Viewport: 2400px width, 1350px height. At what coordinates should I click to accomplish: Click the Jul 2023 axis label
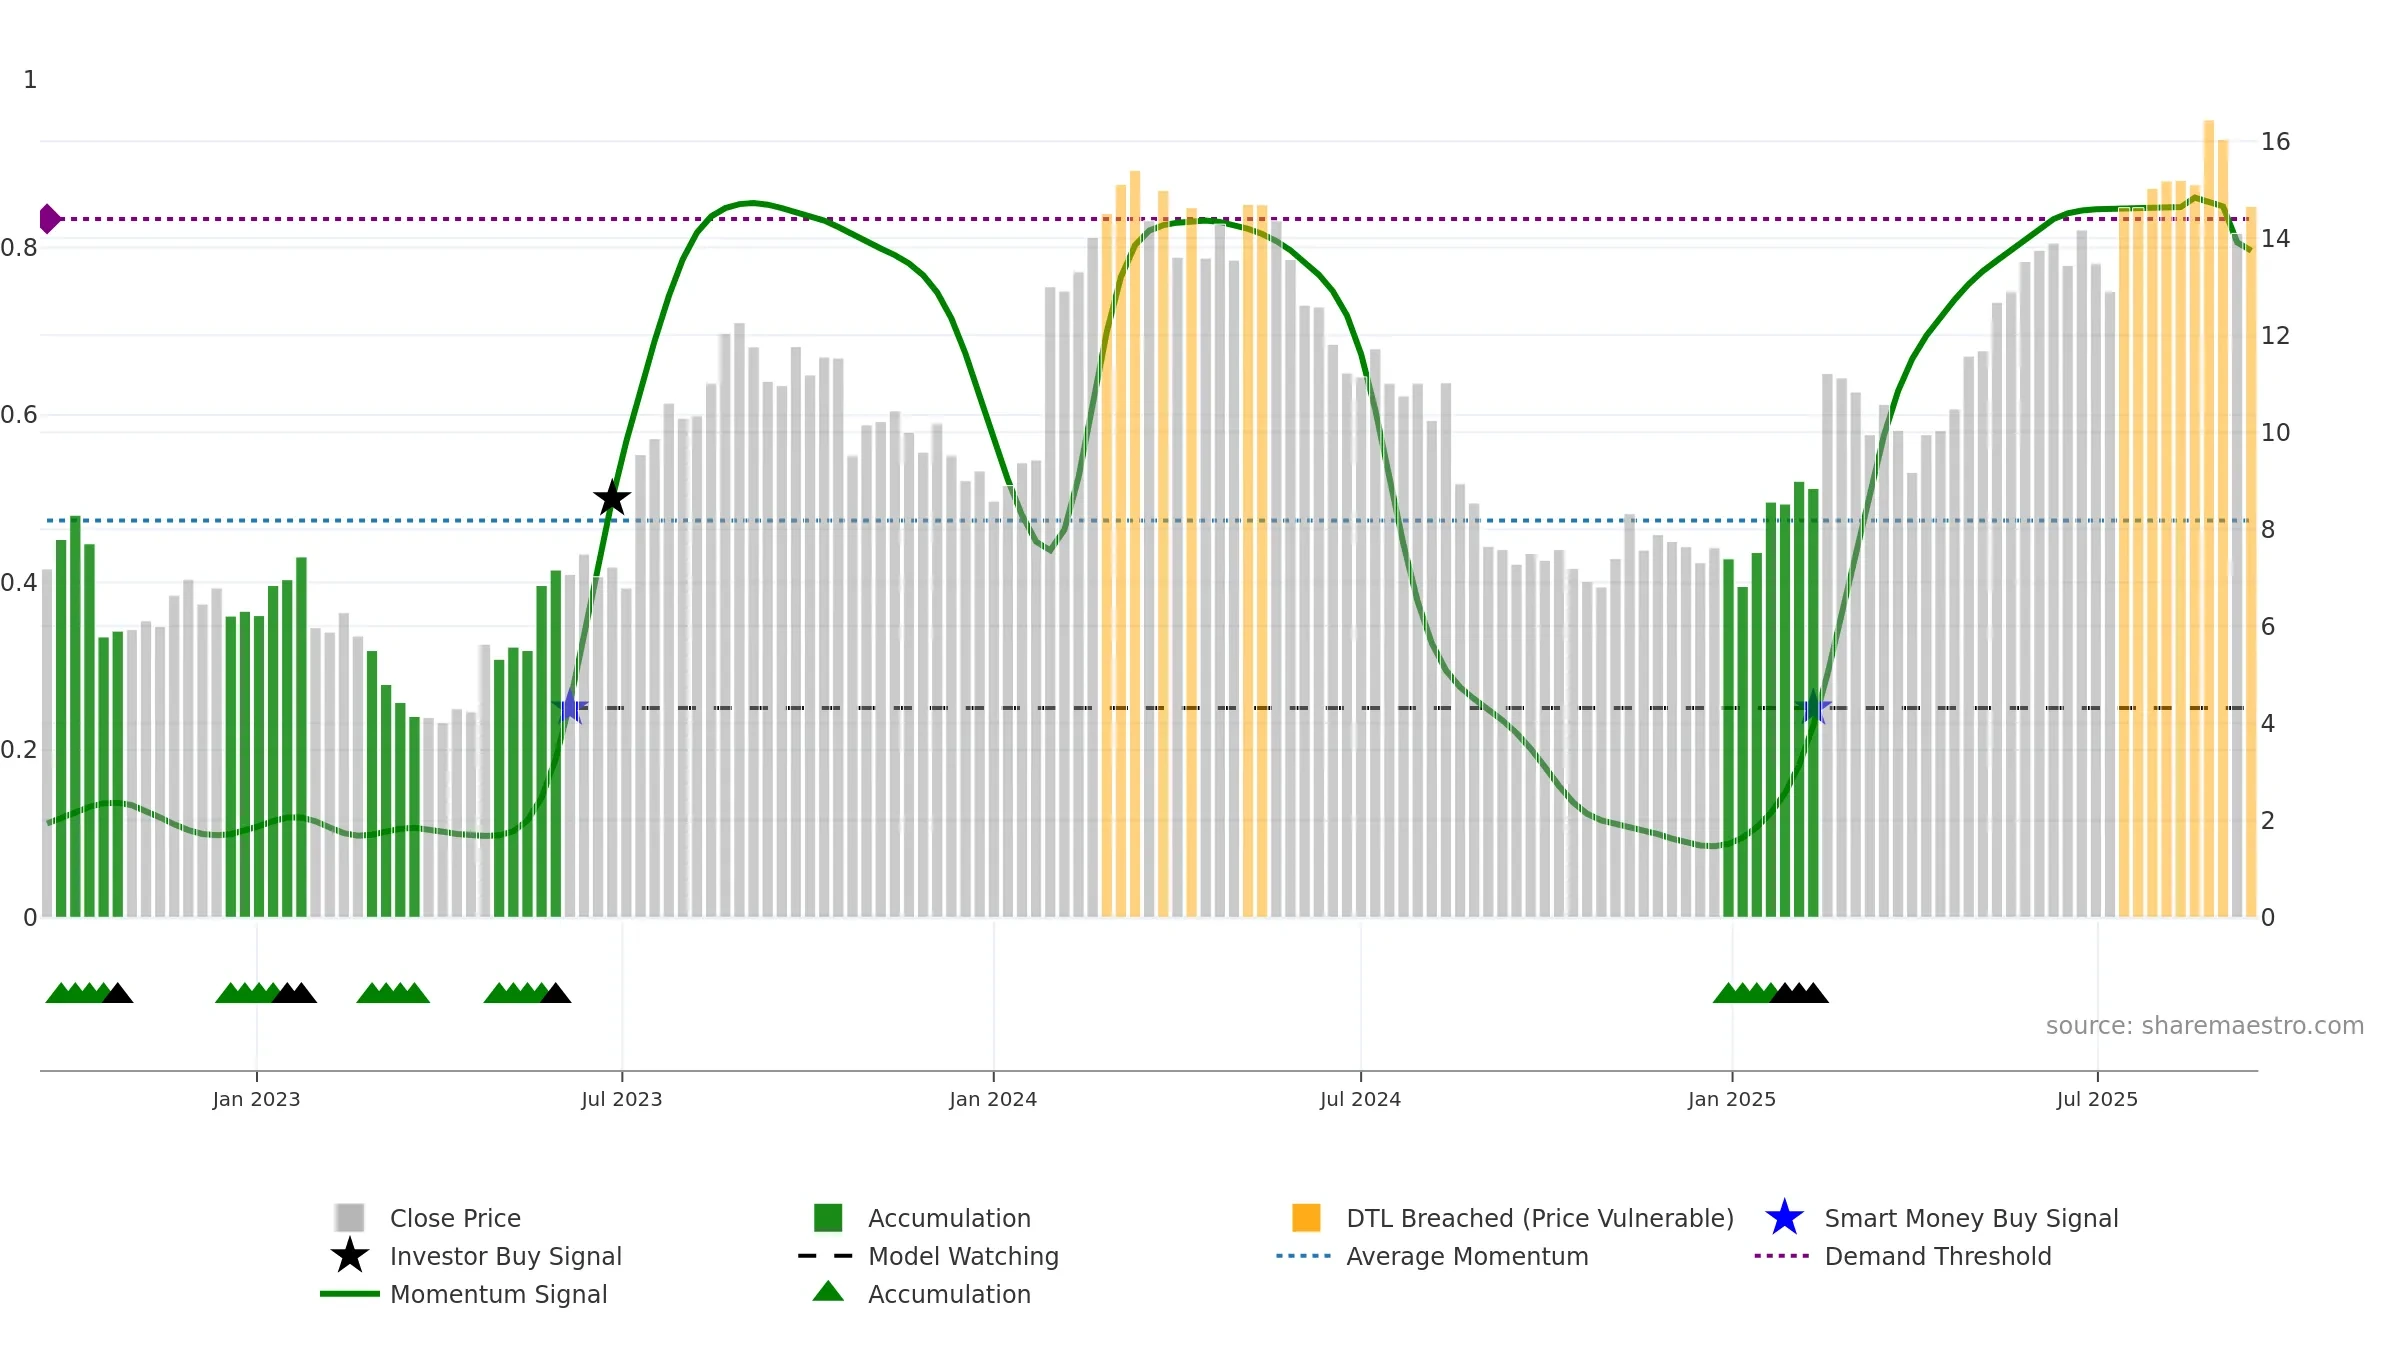622,1099
